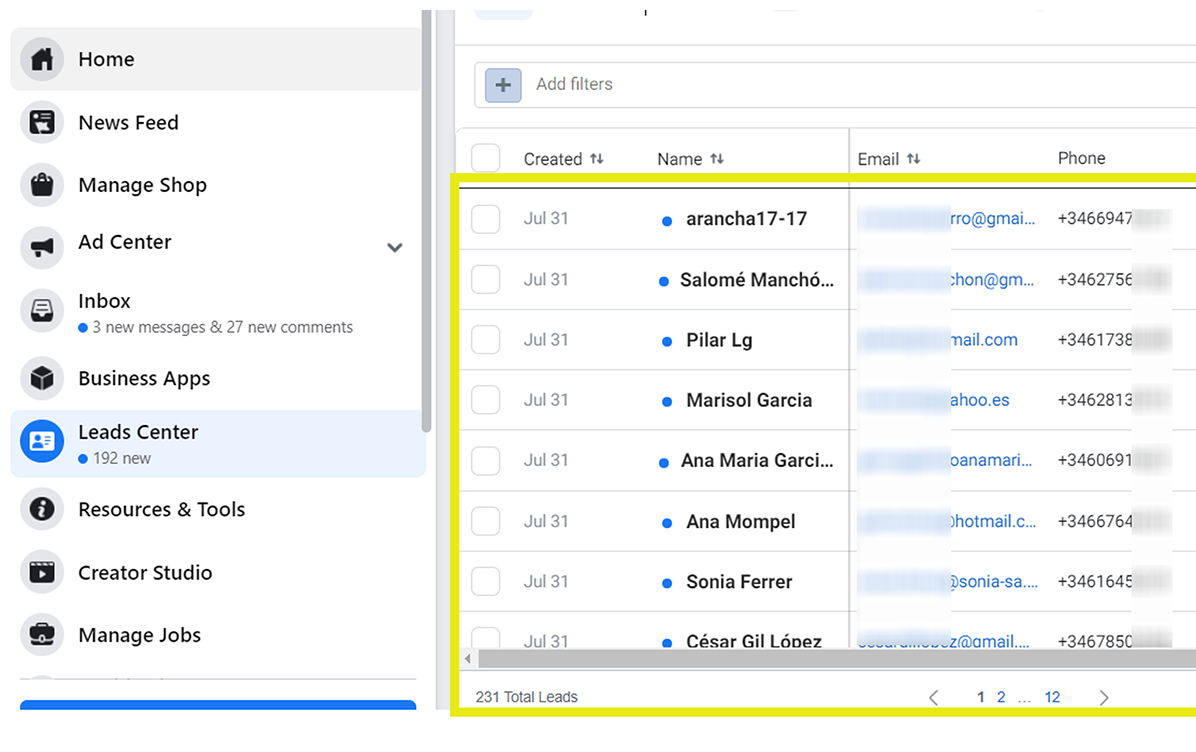Expand the Ad Center chevron
Image resolution: width=1196 pixels, height=752 pixels.
pyautogui.click(x=395, y=247)
